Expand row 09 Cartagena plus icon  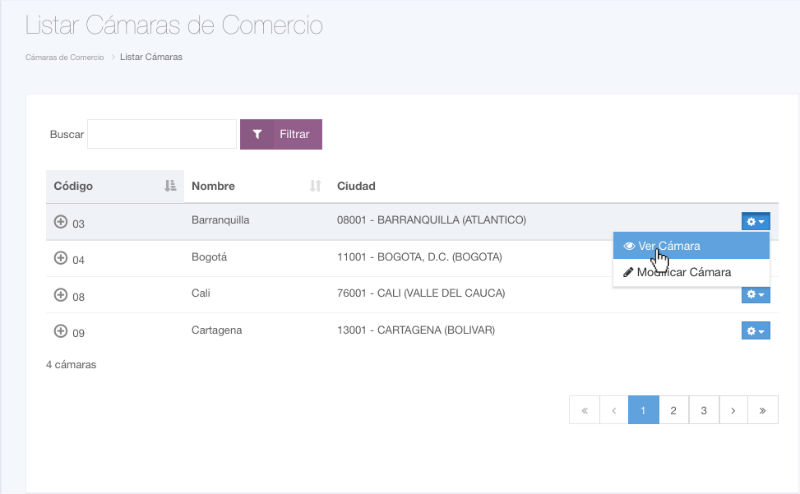pyautogui.click(x=60, y=331)
